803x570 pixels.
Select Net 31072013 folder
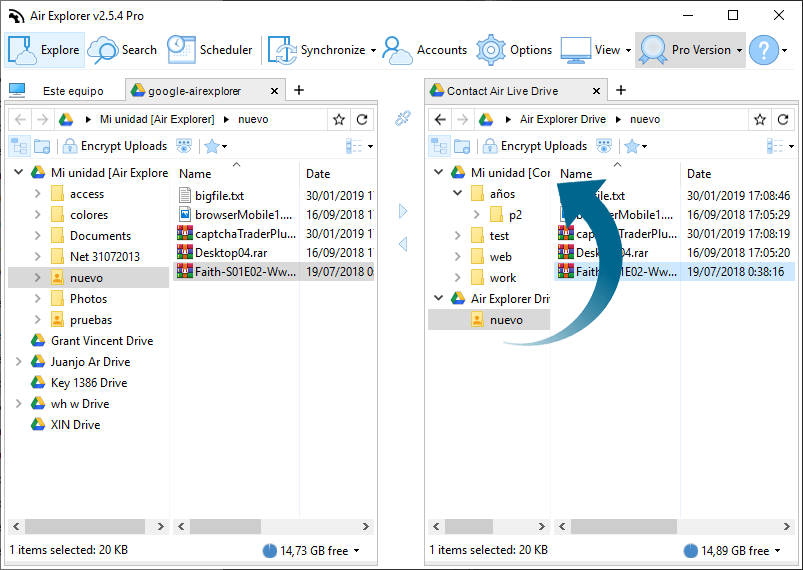[104, 257]
